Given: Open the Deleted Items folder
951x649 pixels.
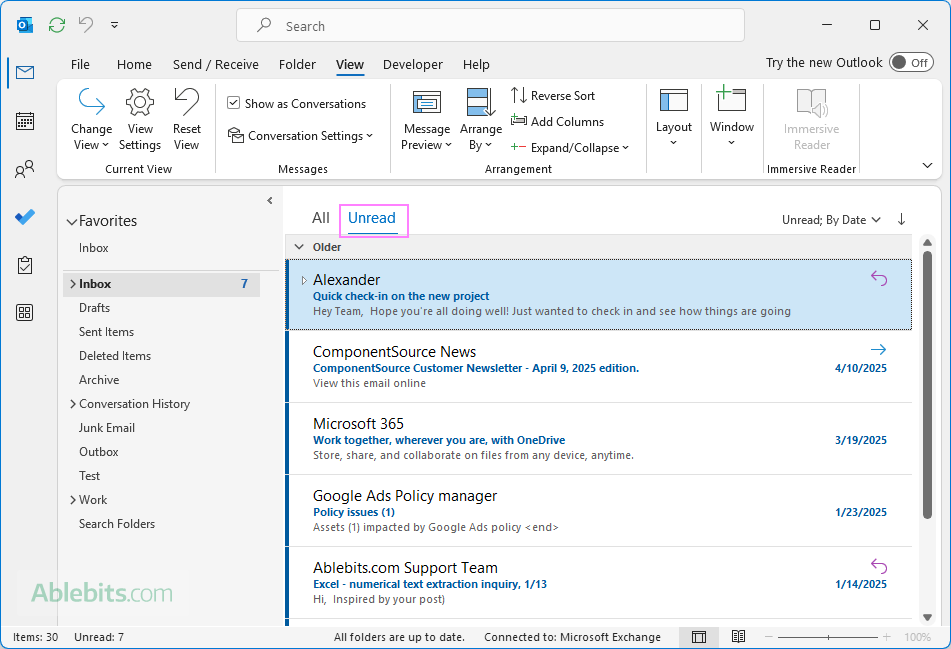Looking at the screenshot, I should pyautogui.click(x=115, y=356).
